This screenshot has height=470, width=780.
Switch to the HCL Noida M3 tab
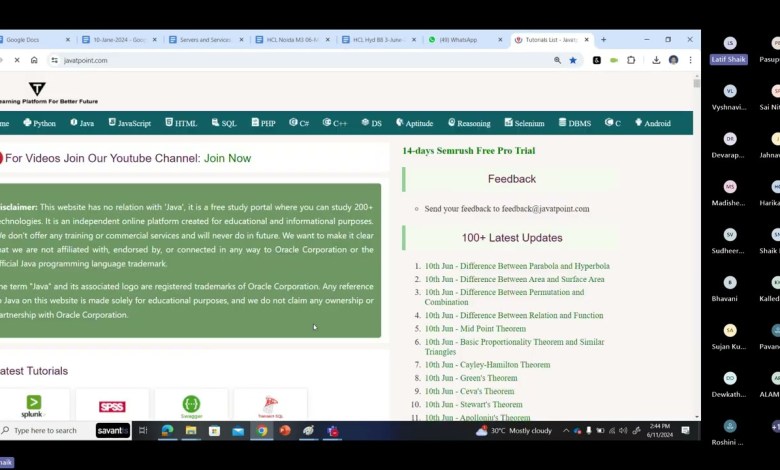pos(292,40)
